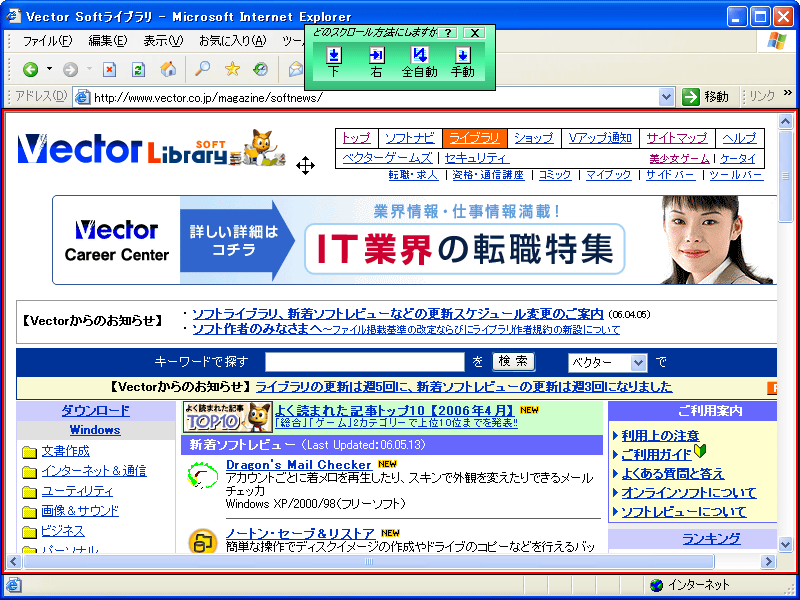The width and height of the screenshot is (800, 600).
Task: Open the ツールバー link
Action: click(x=736, y=175)
